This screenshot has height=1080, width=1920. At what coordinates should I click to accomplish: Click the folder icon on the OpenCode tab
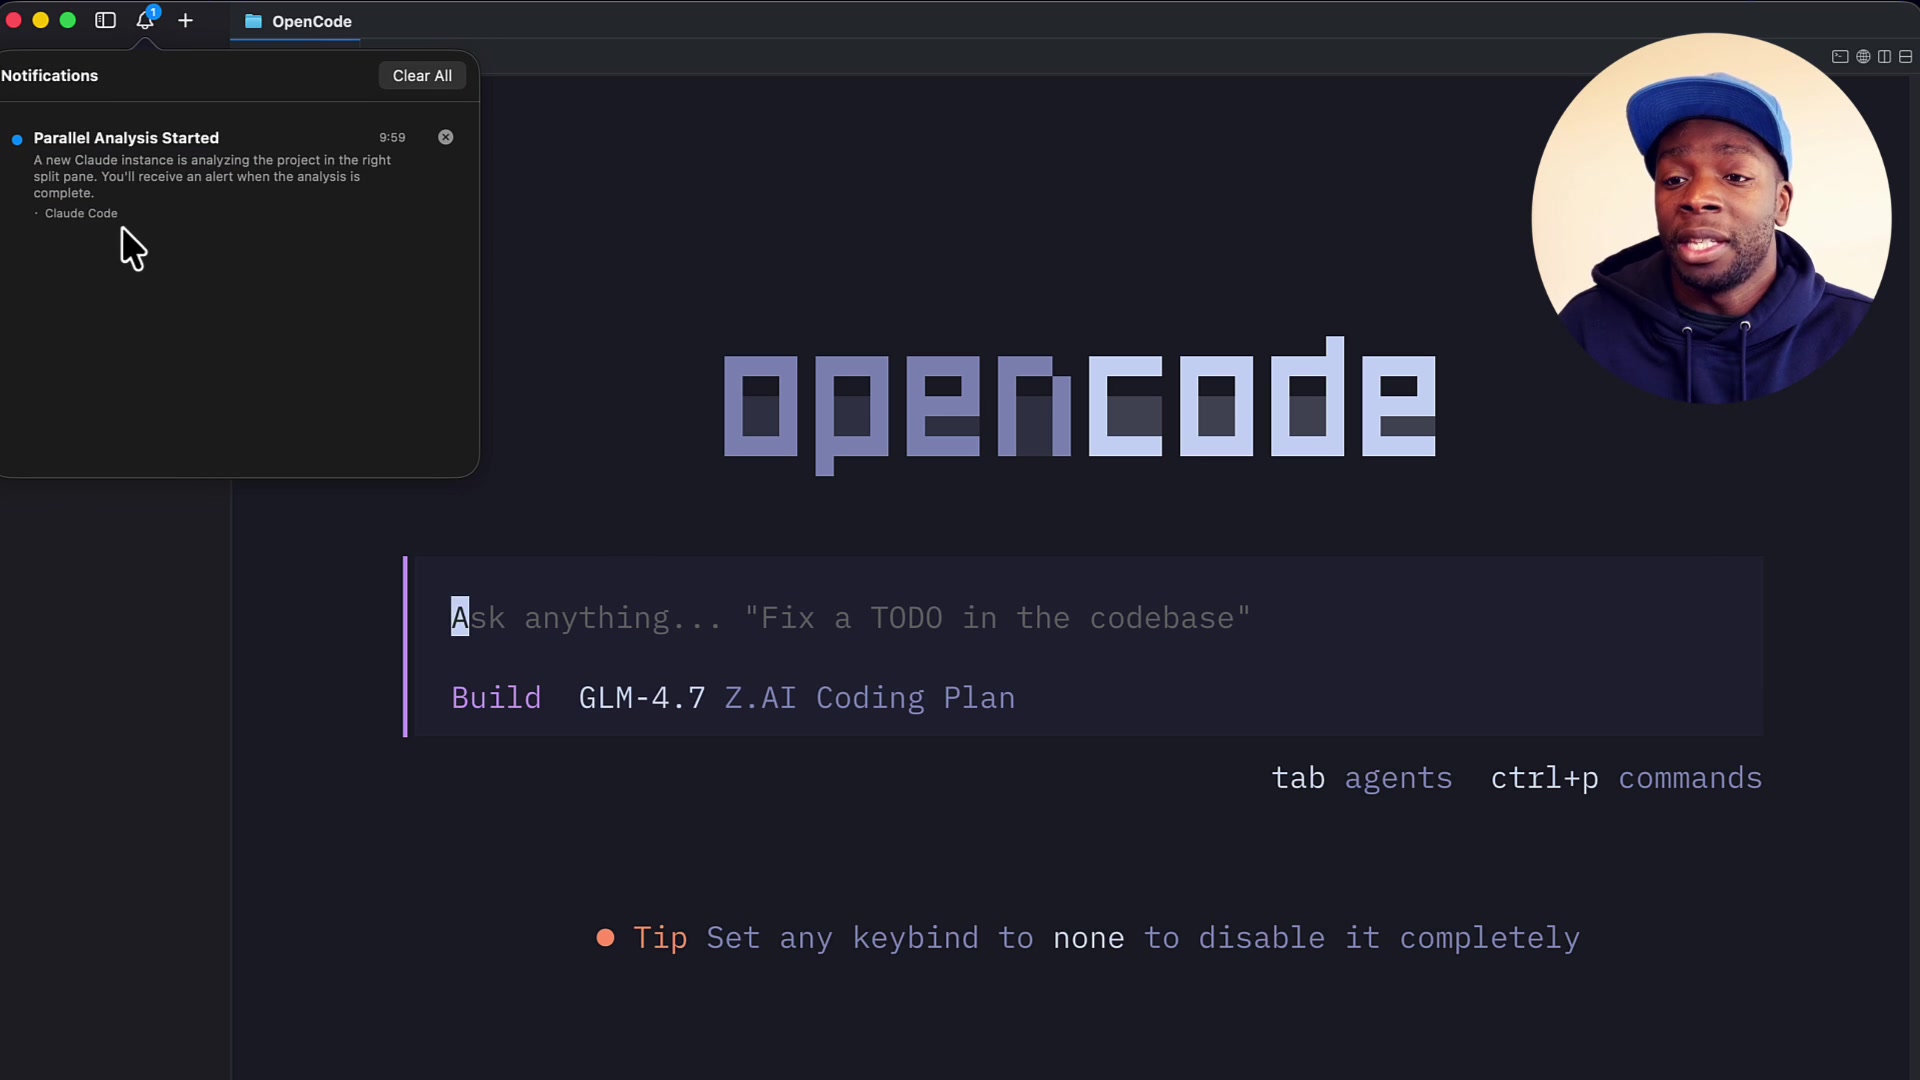coord(255,20)
